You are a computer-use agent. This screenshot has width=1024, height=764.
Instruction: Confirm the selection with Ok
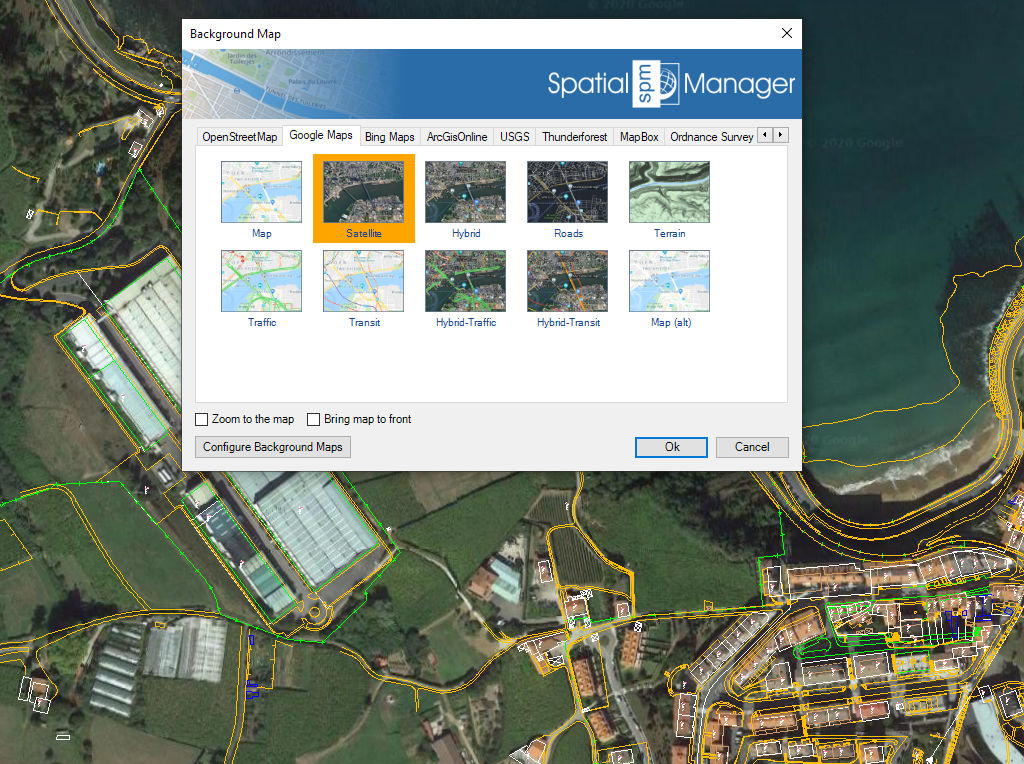(x=671, y=447)
